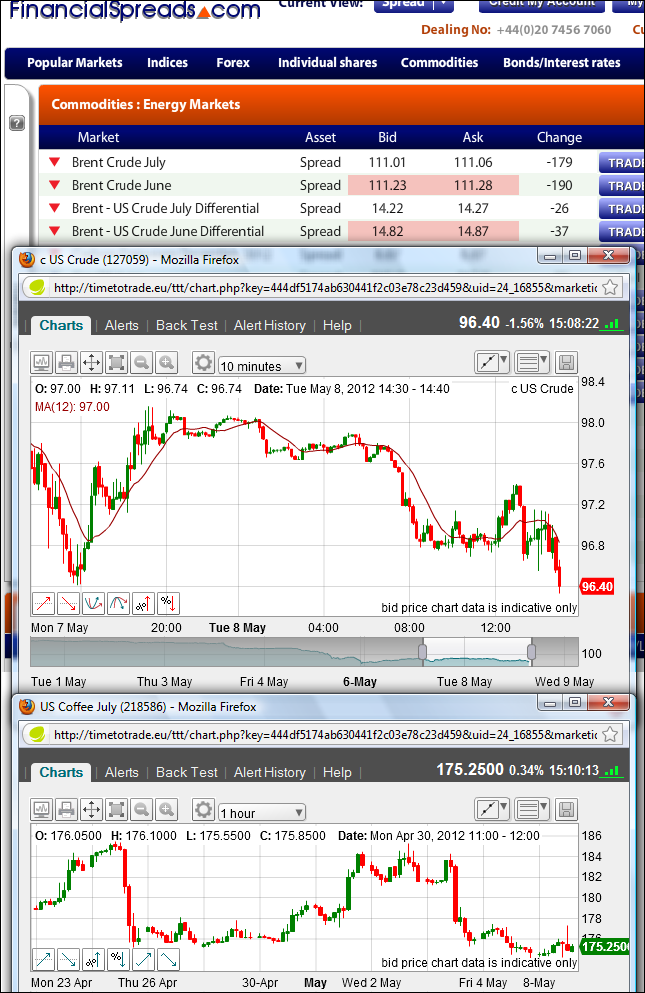Print the US Coffee July chart
This screenshot has height=993, width=645.
67,809
